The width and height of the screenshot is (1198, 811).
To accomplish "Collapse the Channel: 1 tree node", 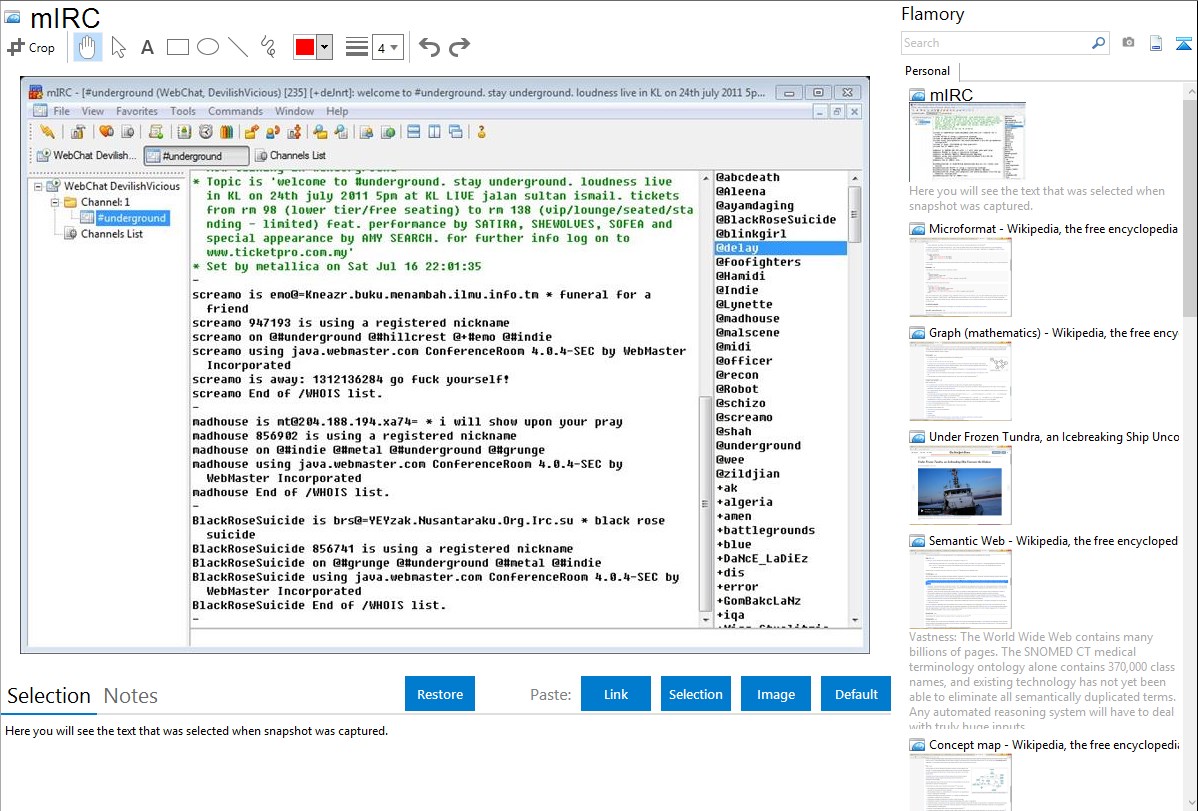I will click(55, 203).
